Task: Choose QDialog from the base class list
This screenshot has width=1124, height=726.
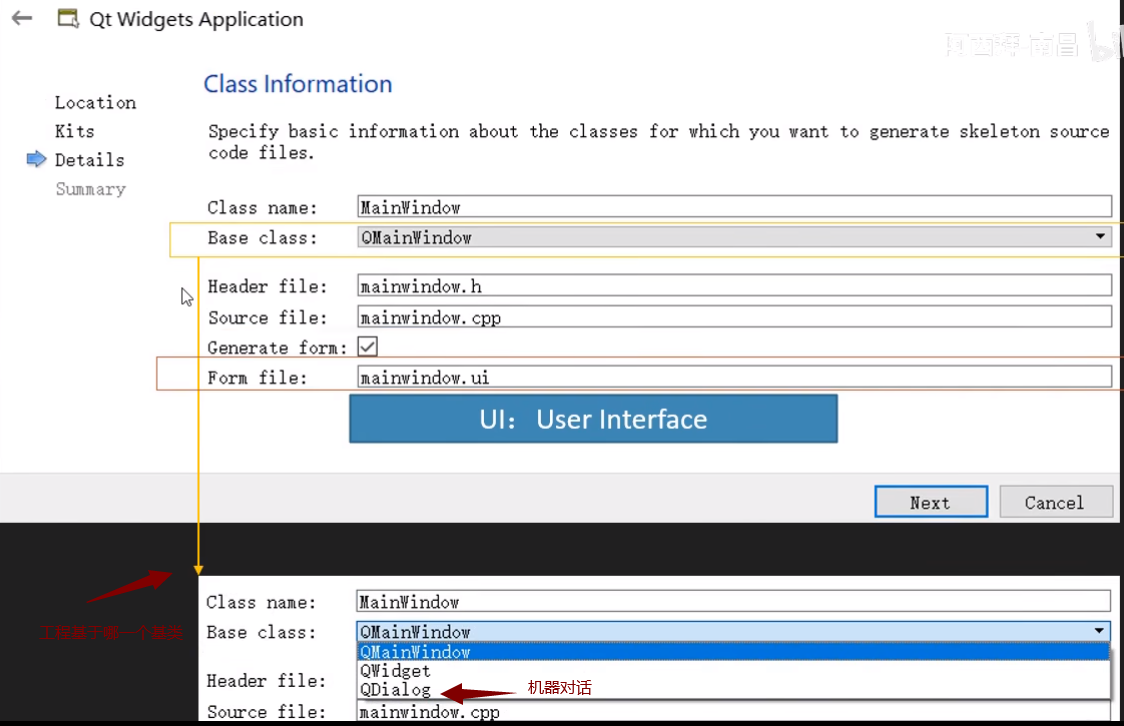Action: (x=395, y=690)
